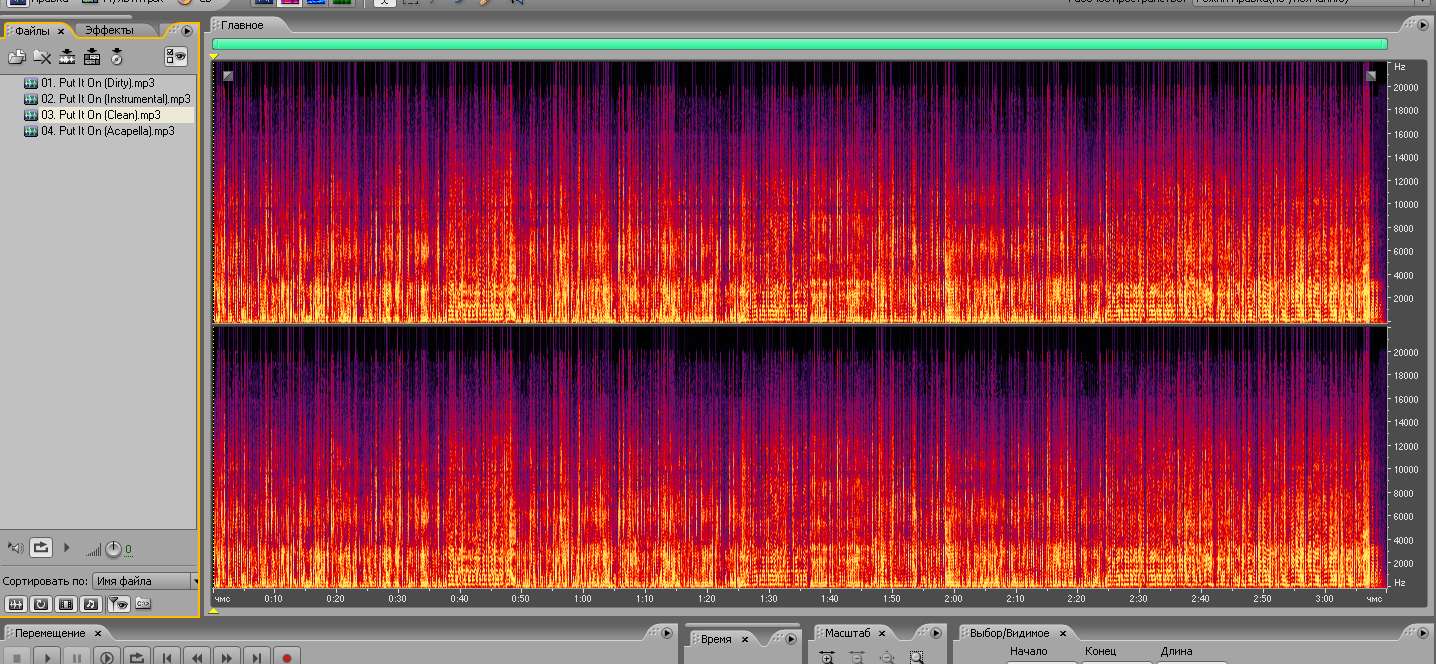Click the Import File folder icon
1436x664 pixels.
pos(17,57)
